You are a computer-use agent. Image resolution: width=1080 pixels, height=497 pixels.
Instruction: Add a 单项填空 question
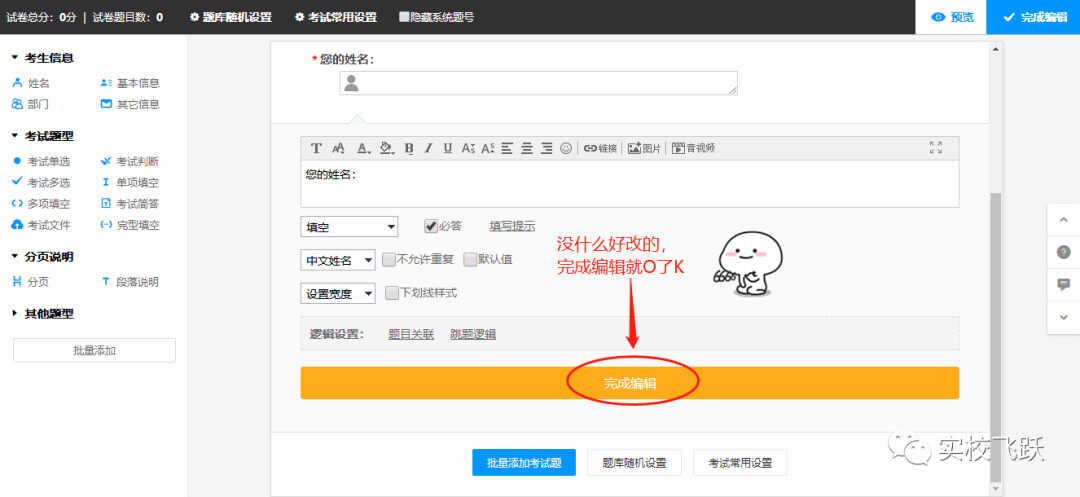pos(130,183)
